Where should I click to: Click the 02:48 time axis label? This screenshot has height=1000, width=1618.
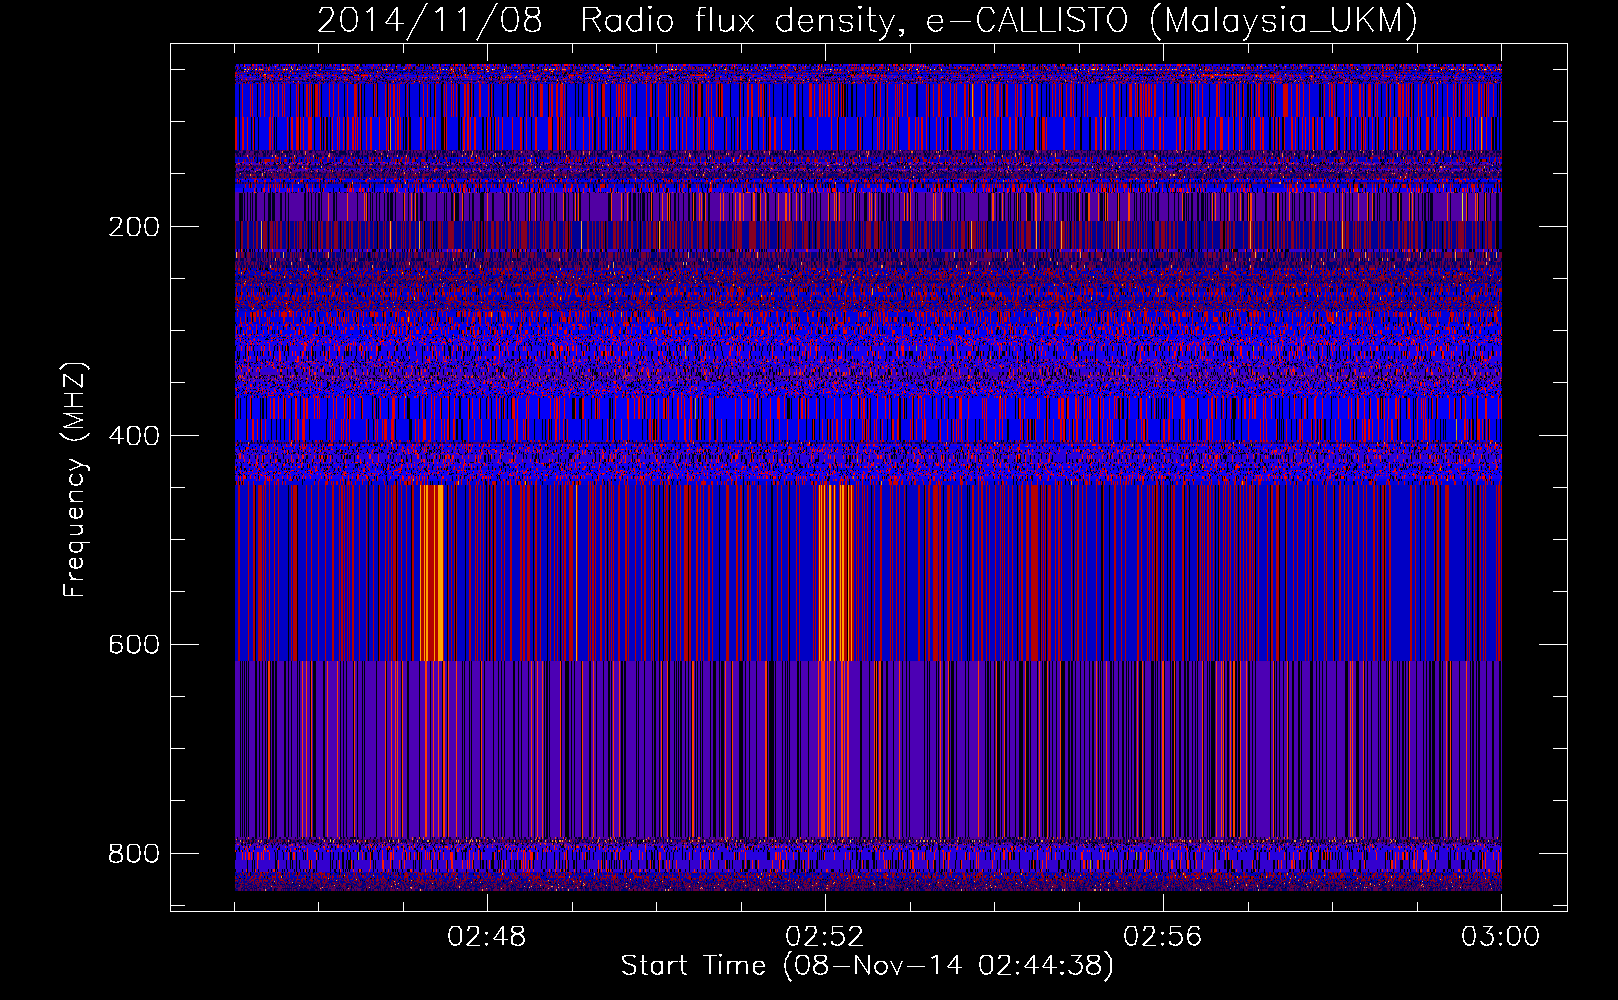click(x=487, y=937)
